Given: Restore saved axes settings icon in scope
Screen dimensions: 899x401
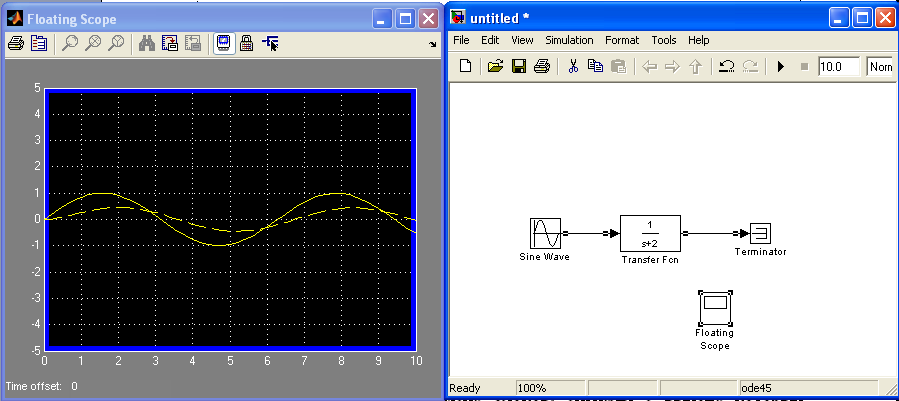Looking at the screenshot, I should point(193,43).
